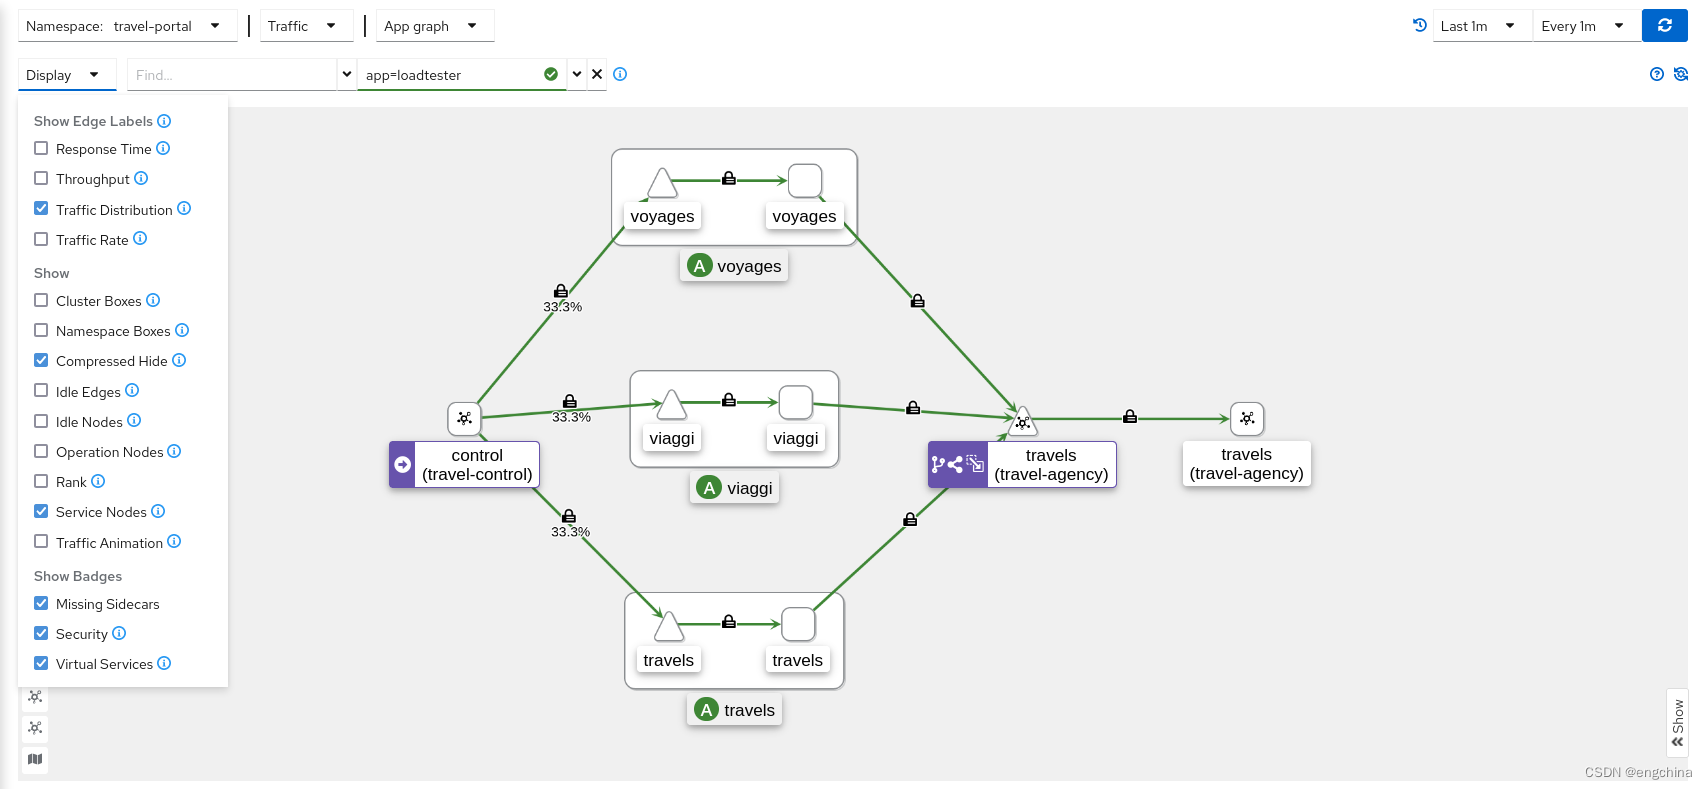Open the Security badge info icon
This screenshot has height=789, width=1707.
point(119,633)
